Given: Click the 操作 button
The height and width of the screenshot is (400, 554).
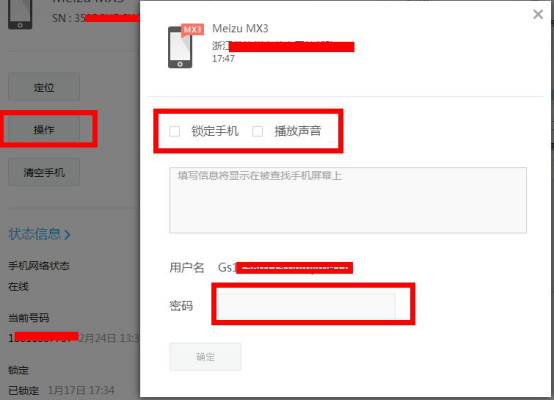Looking at the screenshot, I should point(44,129).
